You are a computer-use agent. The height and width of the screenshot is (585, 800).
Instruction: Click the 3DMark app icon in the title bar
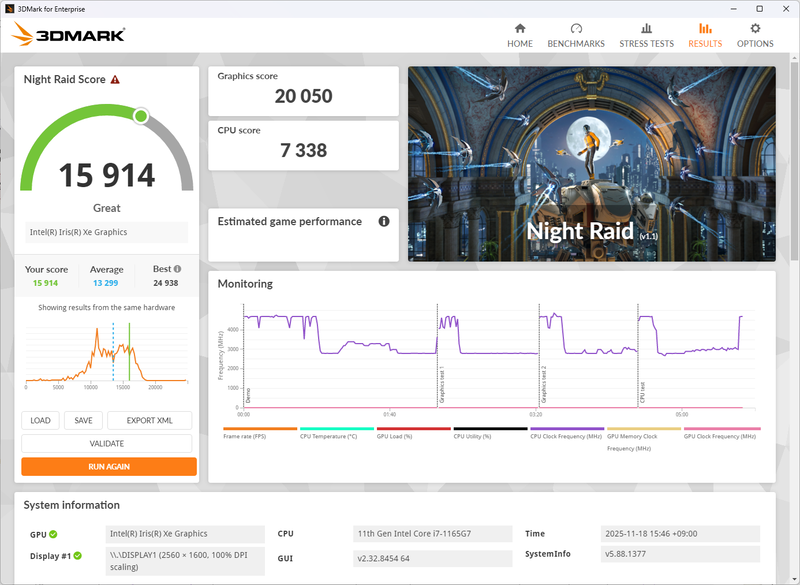pos(10,9)
